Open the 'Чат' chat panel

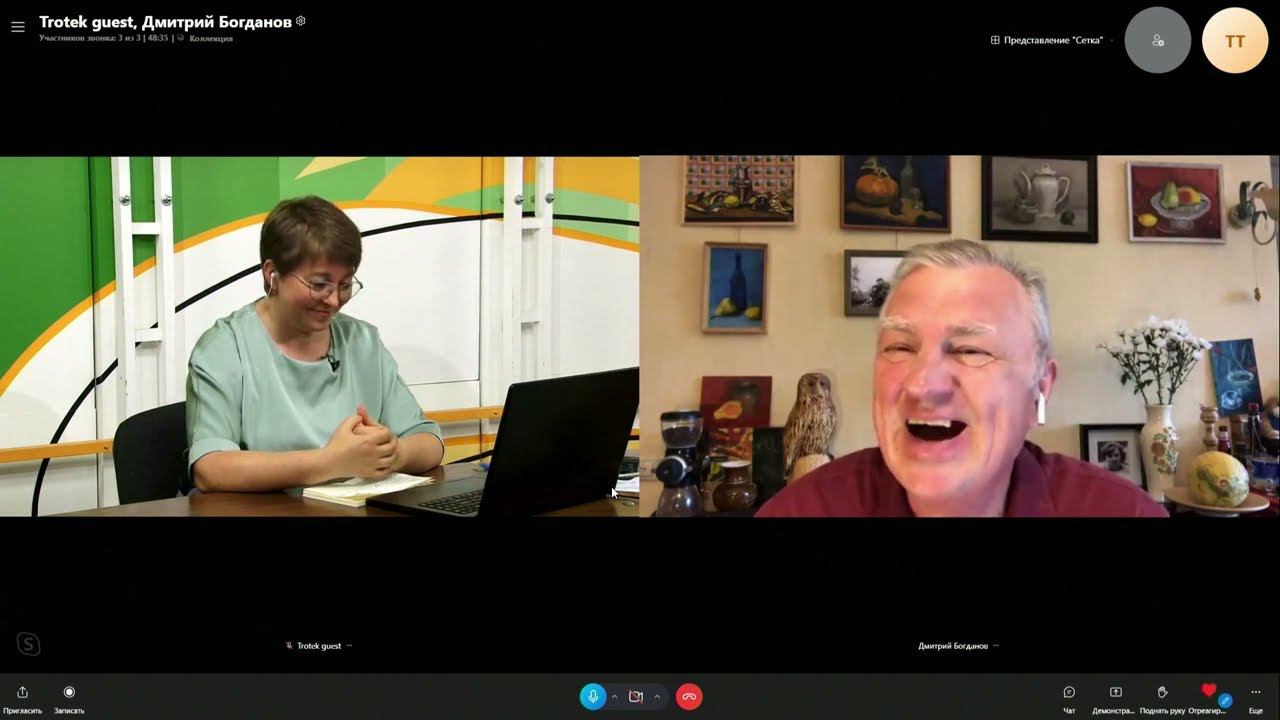[x=1069, y=698]
